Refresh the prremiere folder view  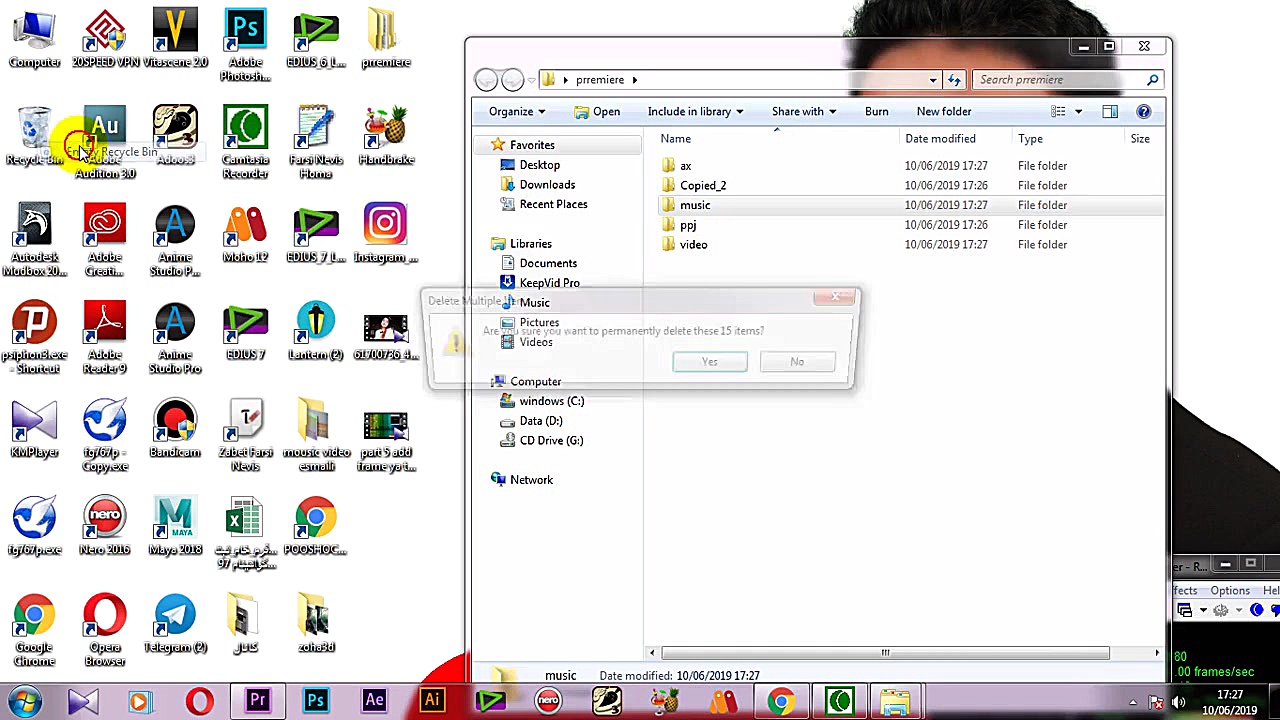coord(954,80)
